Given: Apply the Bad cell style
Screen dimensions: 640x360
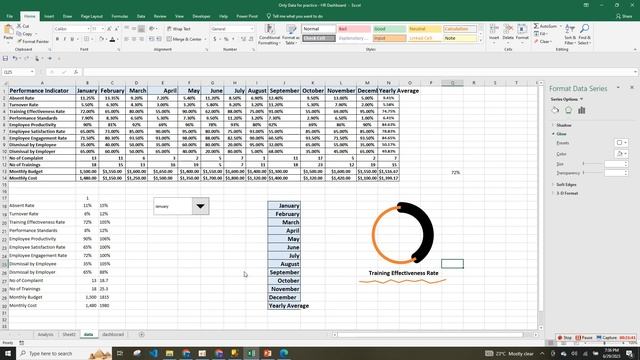Looking at the screenshot, I should click(x=354, y=29).
